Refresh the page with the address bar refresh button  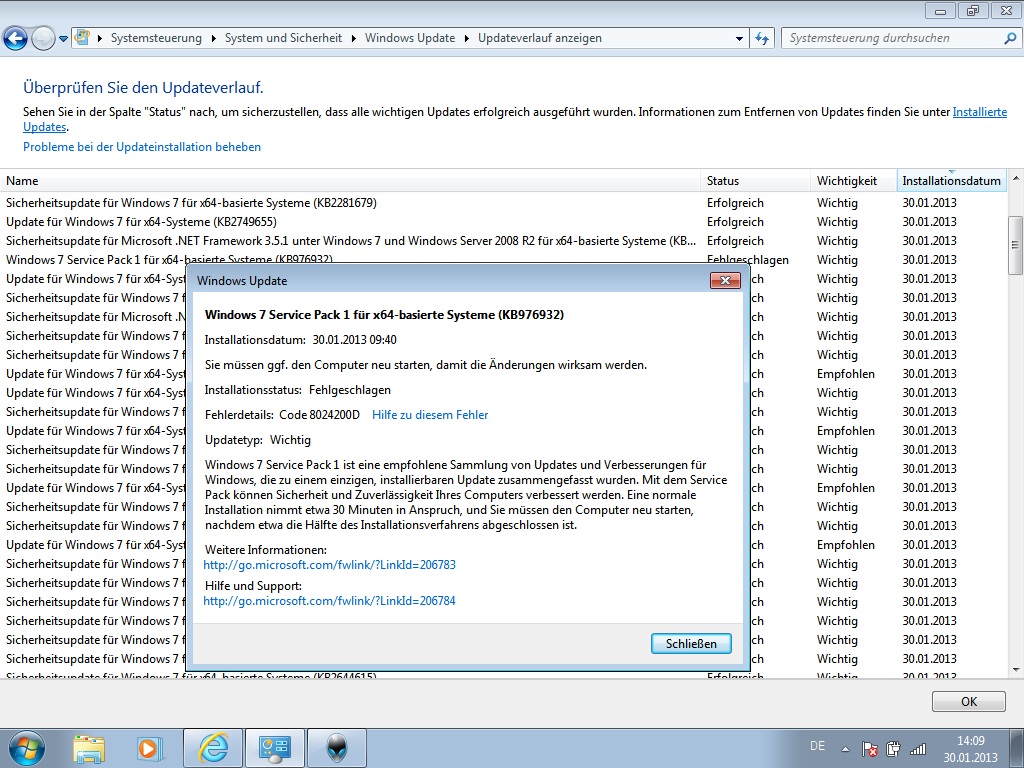(x=761, y=38)
